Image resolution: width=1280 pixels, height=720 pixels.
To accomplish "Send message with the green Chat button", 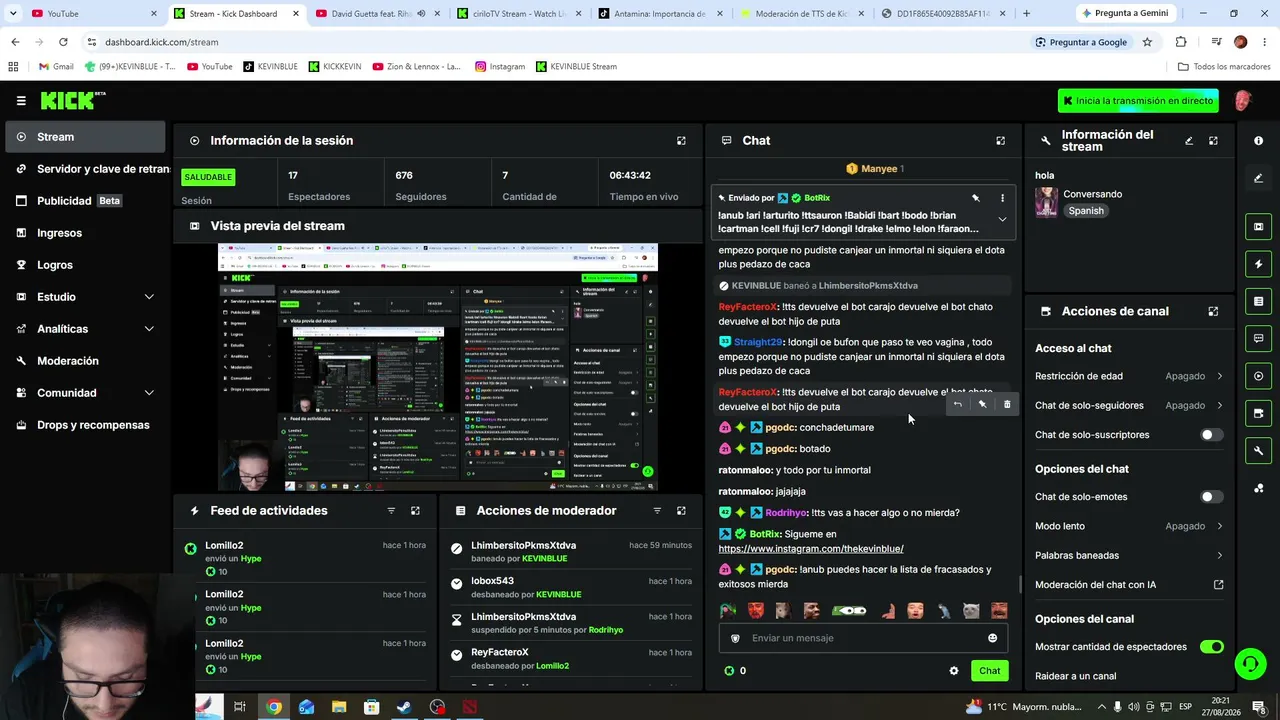I will tap(989, 671).
